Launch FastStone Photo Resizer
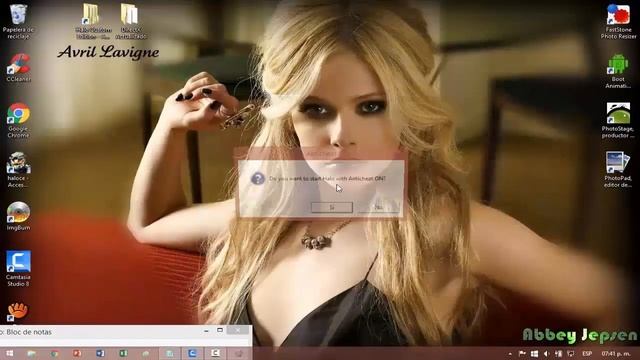The height and width of the screenshot is (360, 640). pos(618,21)
